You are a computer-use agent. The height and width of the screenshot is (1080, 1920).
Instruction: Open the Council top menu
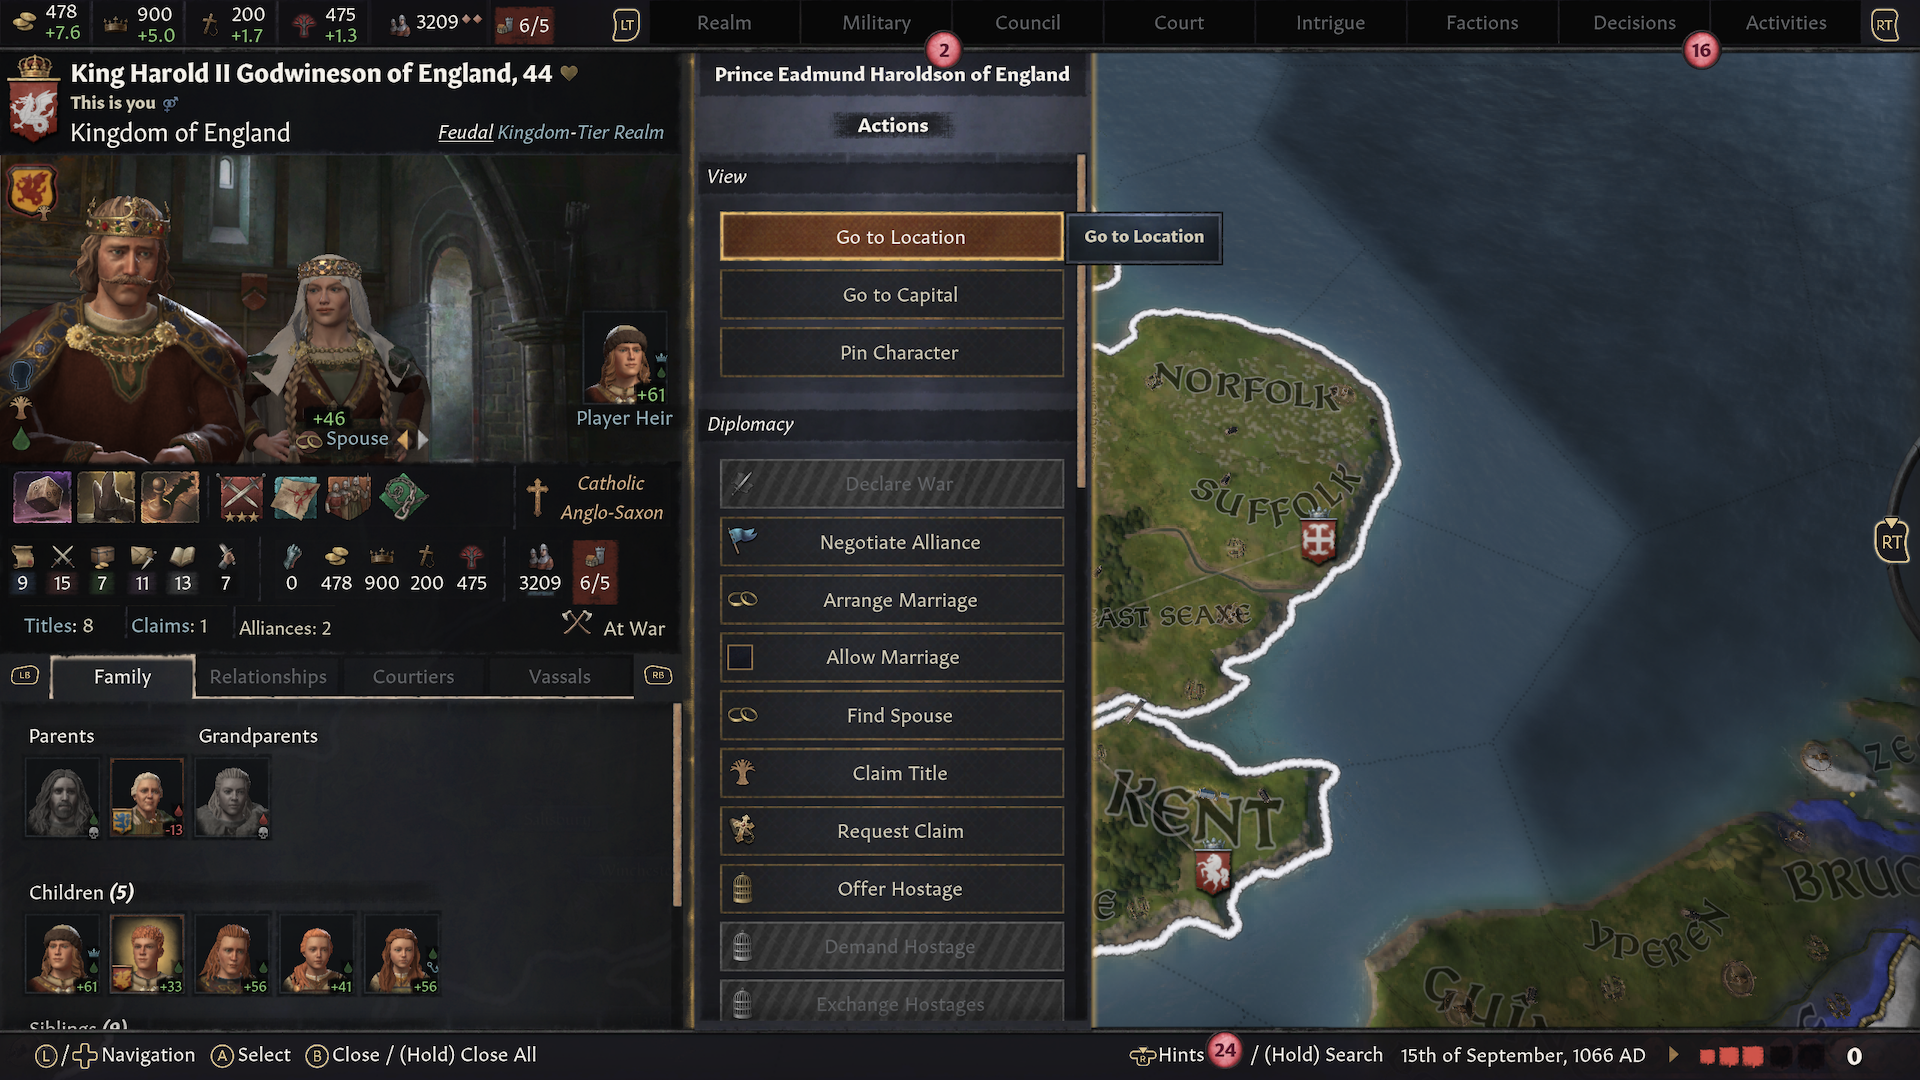pyautogui.click(x=1027, y=23)
